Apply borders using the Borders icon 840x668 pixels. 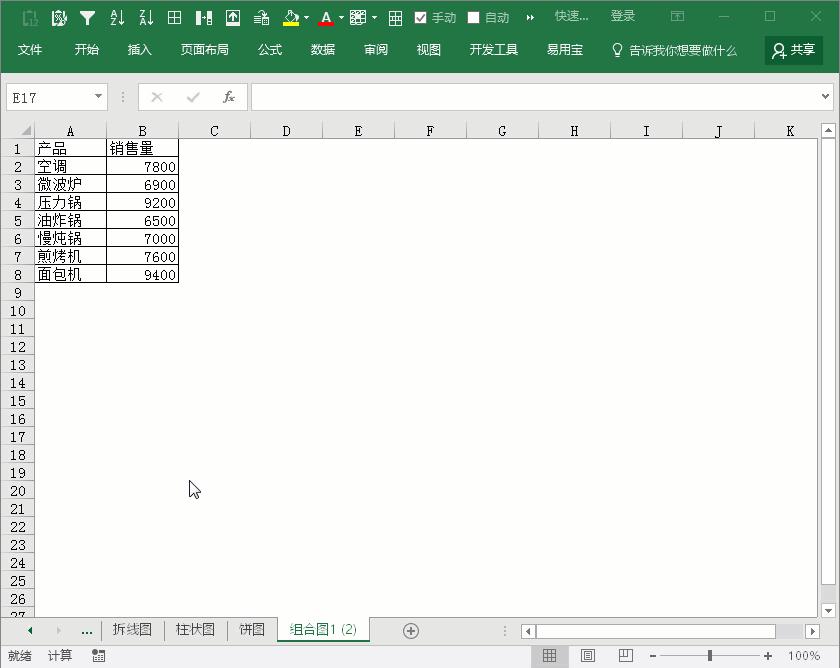click(x=175, y=16)
